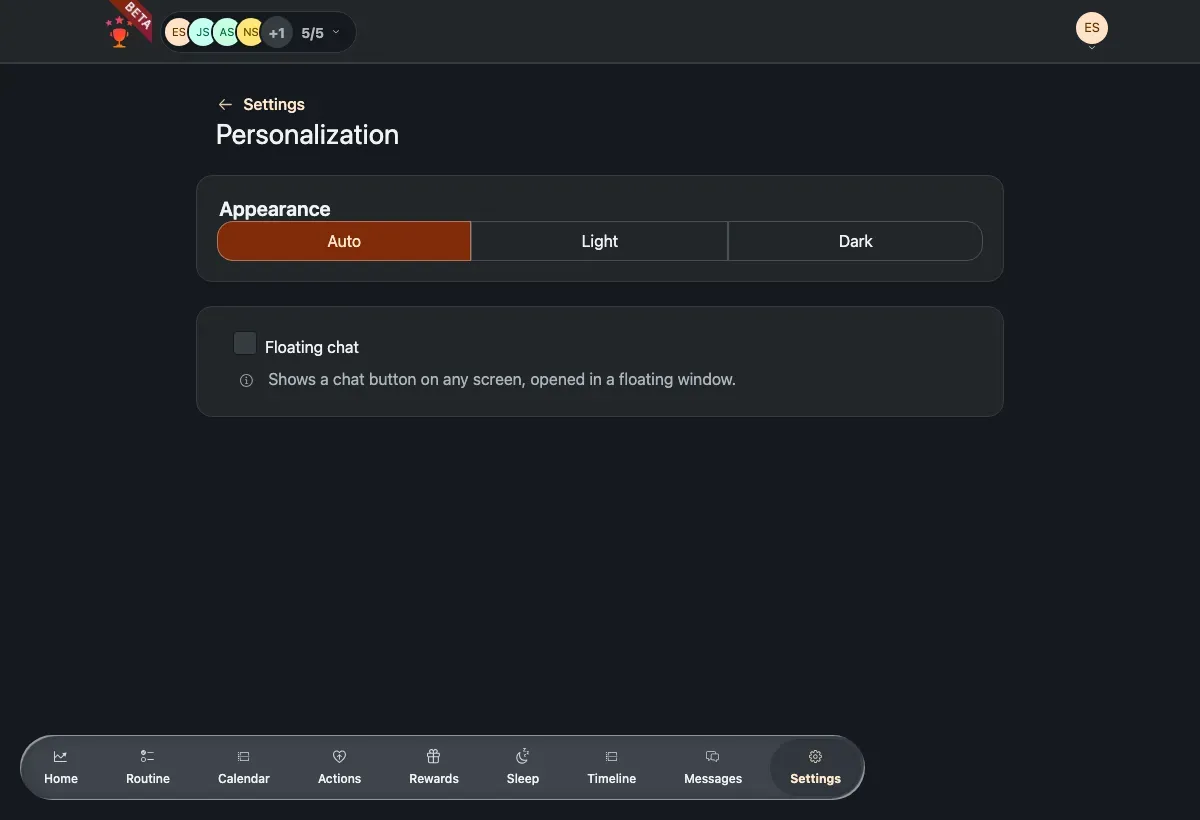Go back using the arrow beside Settings
This screenshot has height=820, width=1200.
pos(225,104)
